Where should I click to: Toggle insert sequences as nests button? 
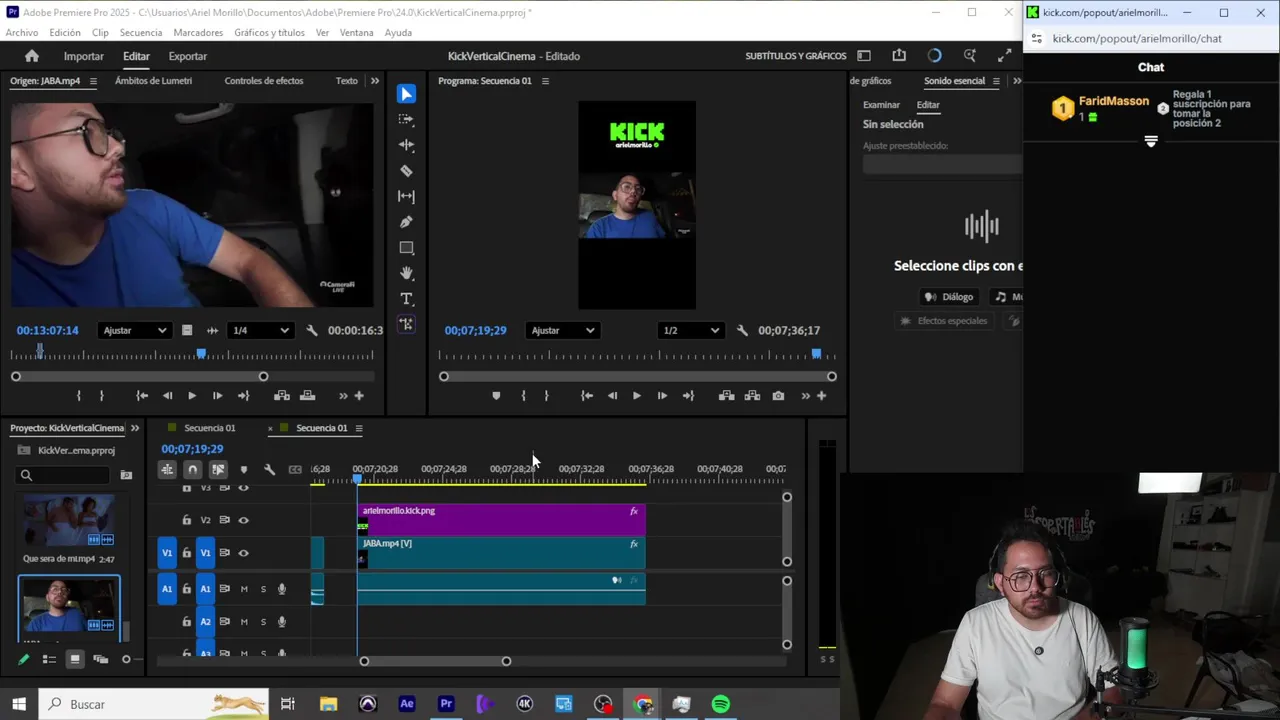tap(167, 469)
